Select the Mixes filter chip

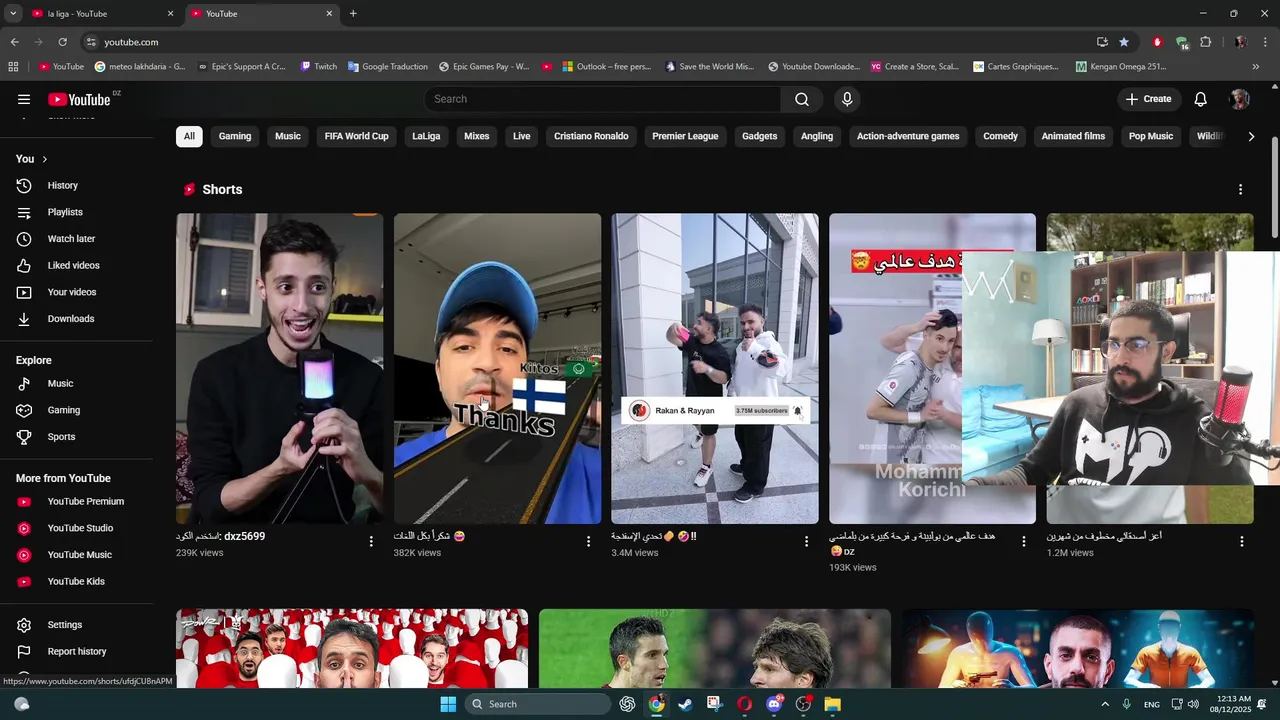click(477, 136)
